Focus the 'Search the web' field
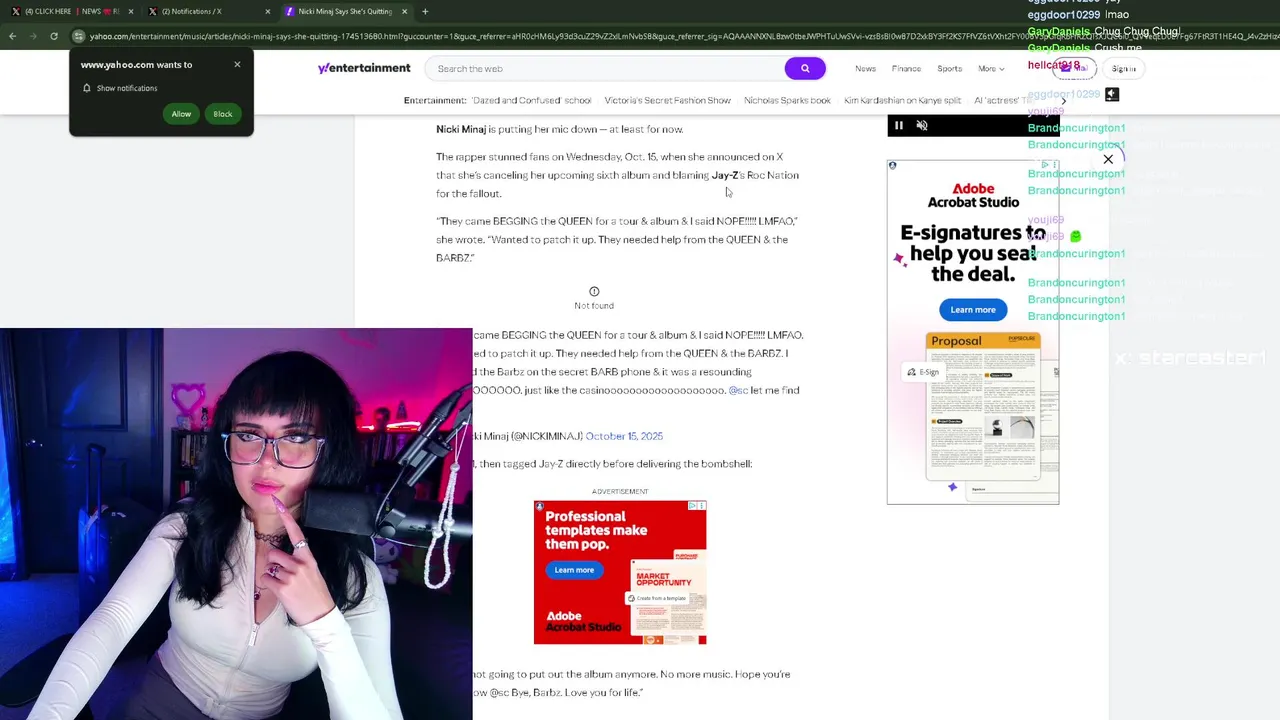Viewport: 1280px width, 720px height. click(606, 68)
